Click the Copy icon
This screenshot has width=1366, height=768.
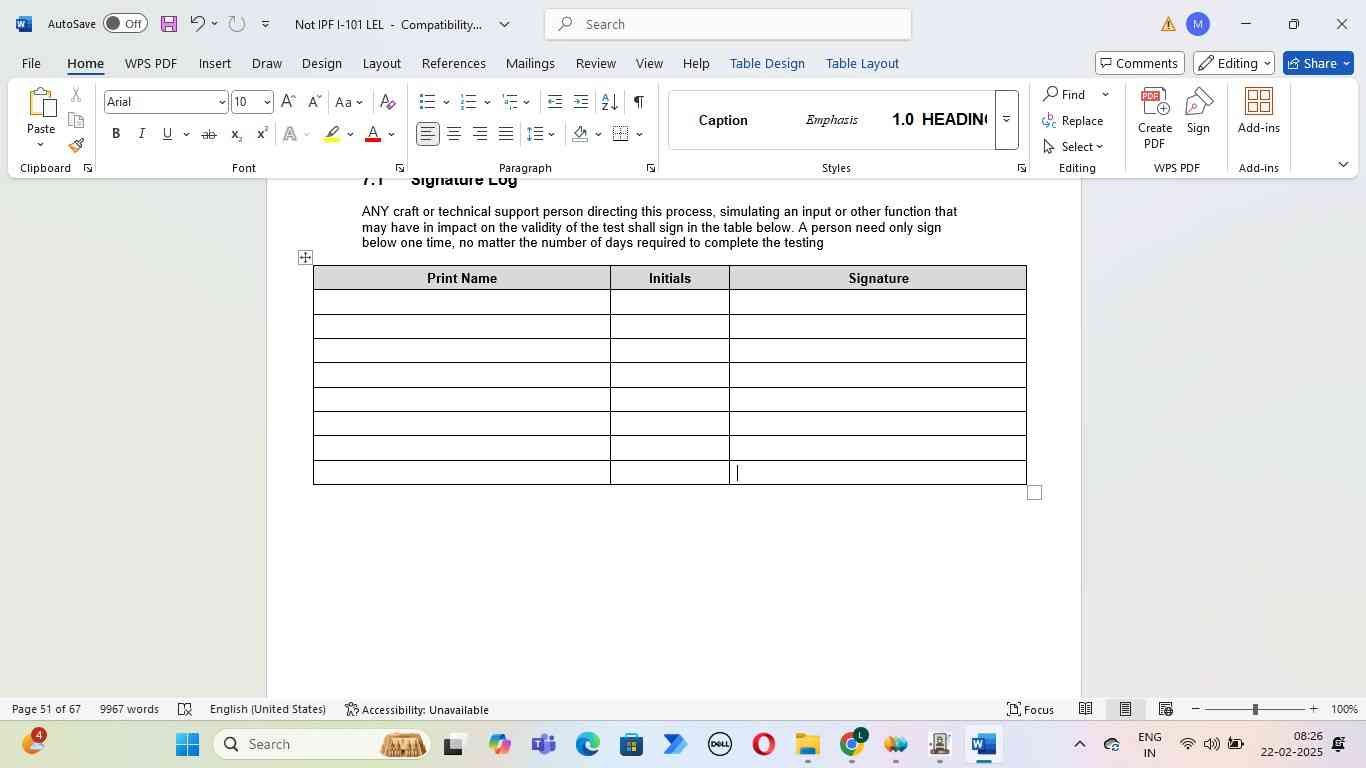76,121
